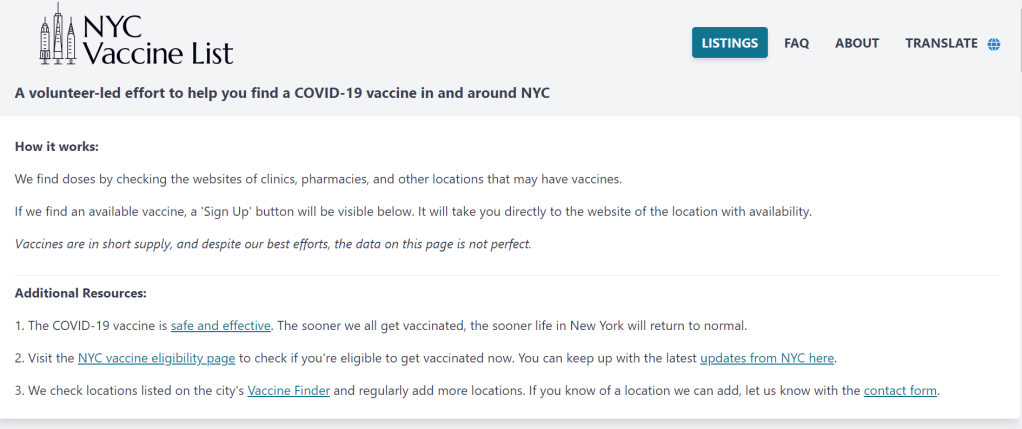Click the NYC Vaccine List title text

(158, 40)
